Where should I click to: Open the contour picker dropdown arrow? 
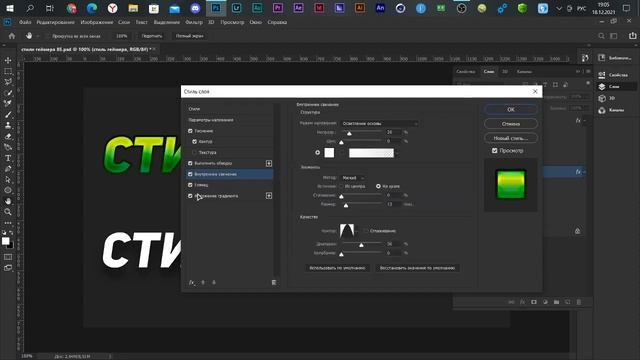pyautogui.click(x=357, y=231)
